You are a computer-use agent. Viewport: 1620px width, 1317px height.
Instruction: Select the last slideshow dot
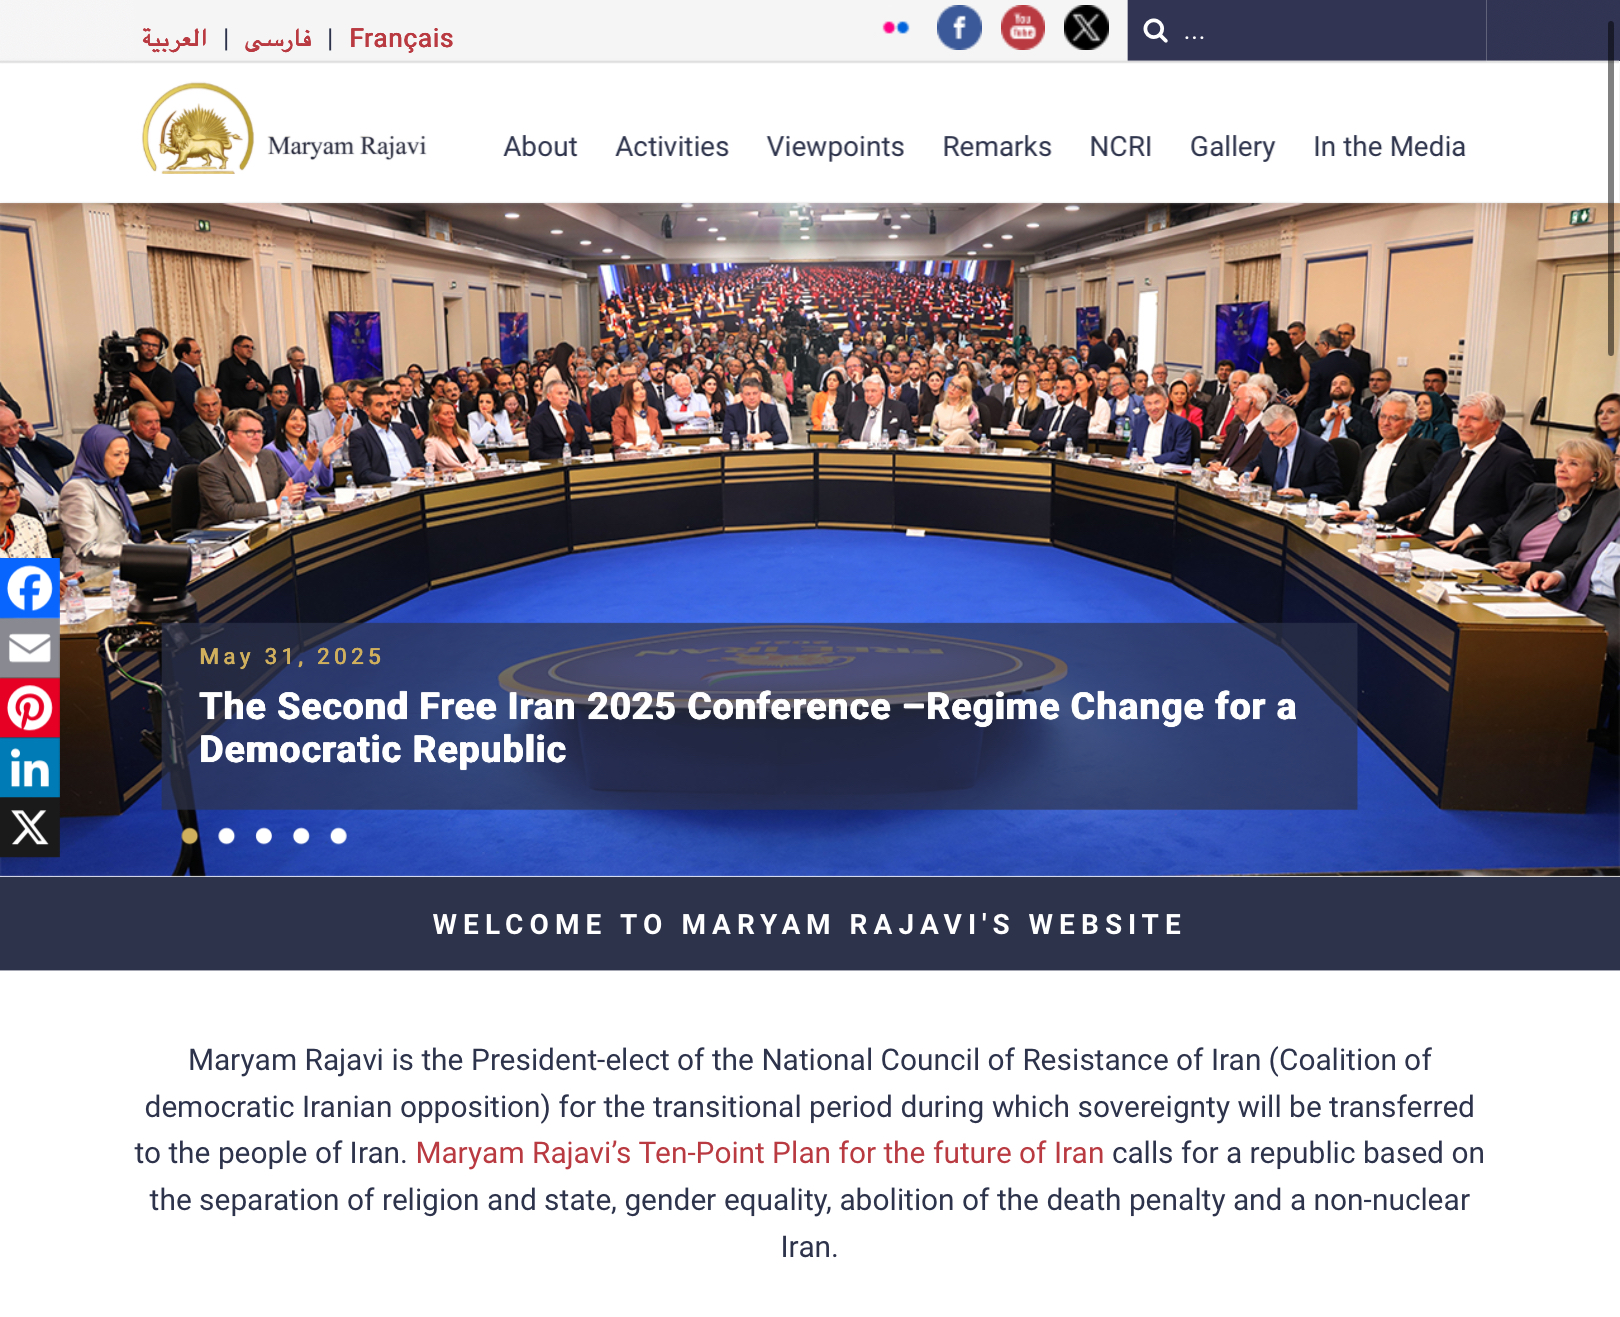(339, 836)
